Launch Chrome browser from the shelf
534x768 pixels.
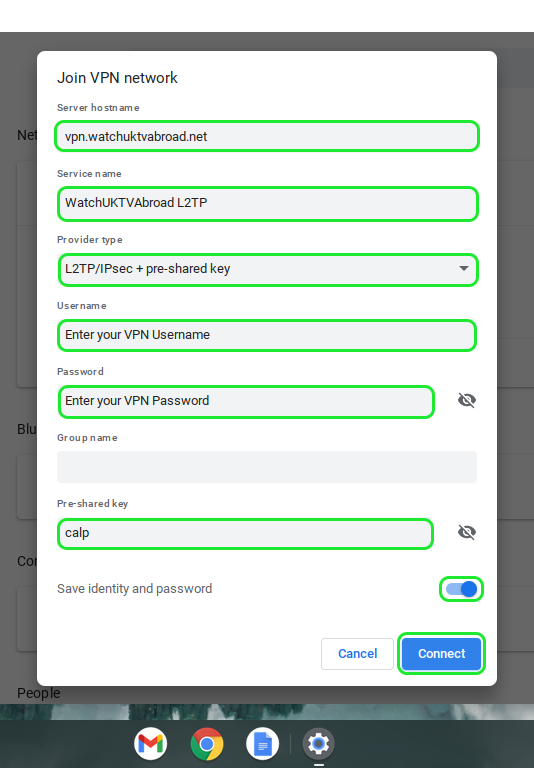click(207, 744)
